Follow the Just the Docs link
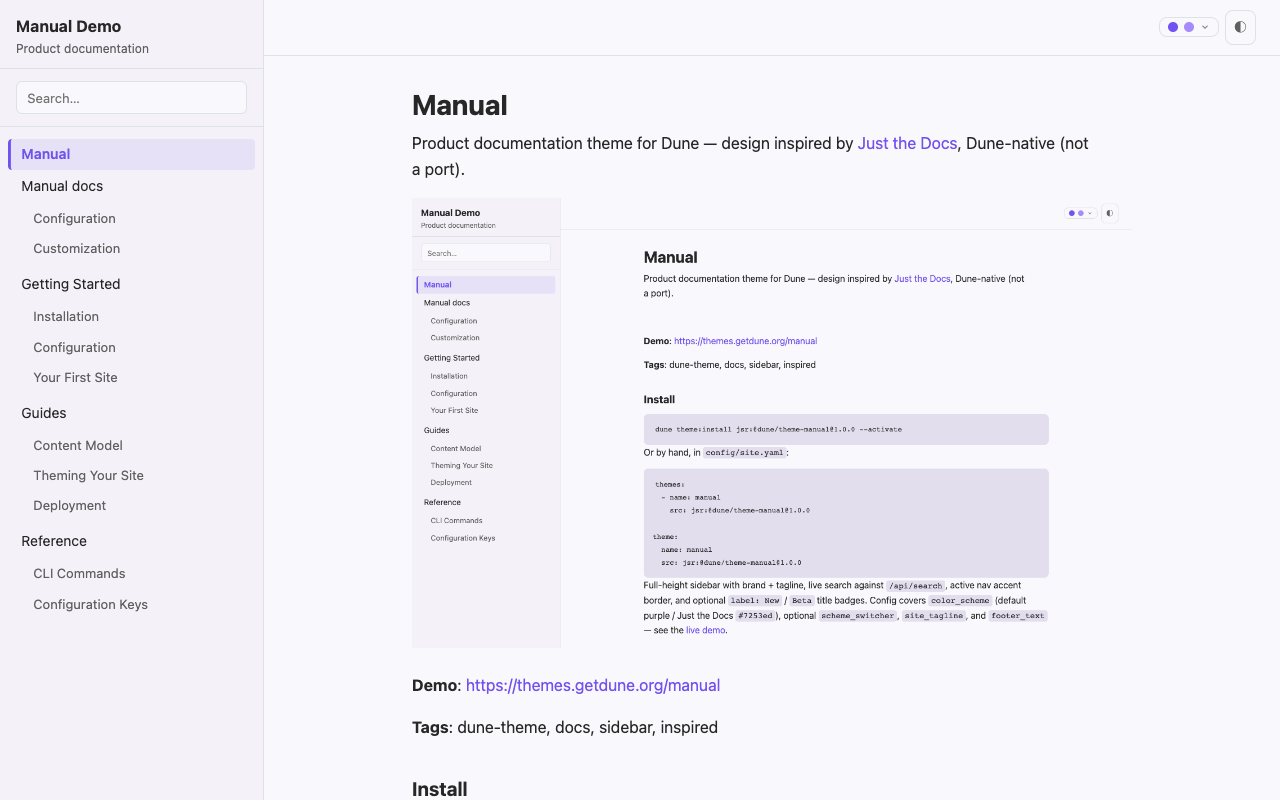Viewport: 1280px width, 800px height. (x=907, y=143)
